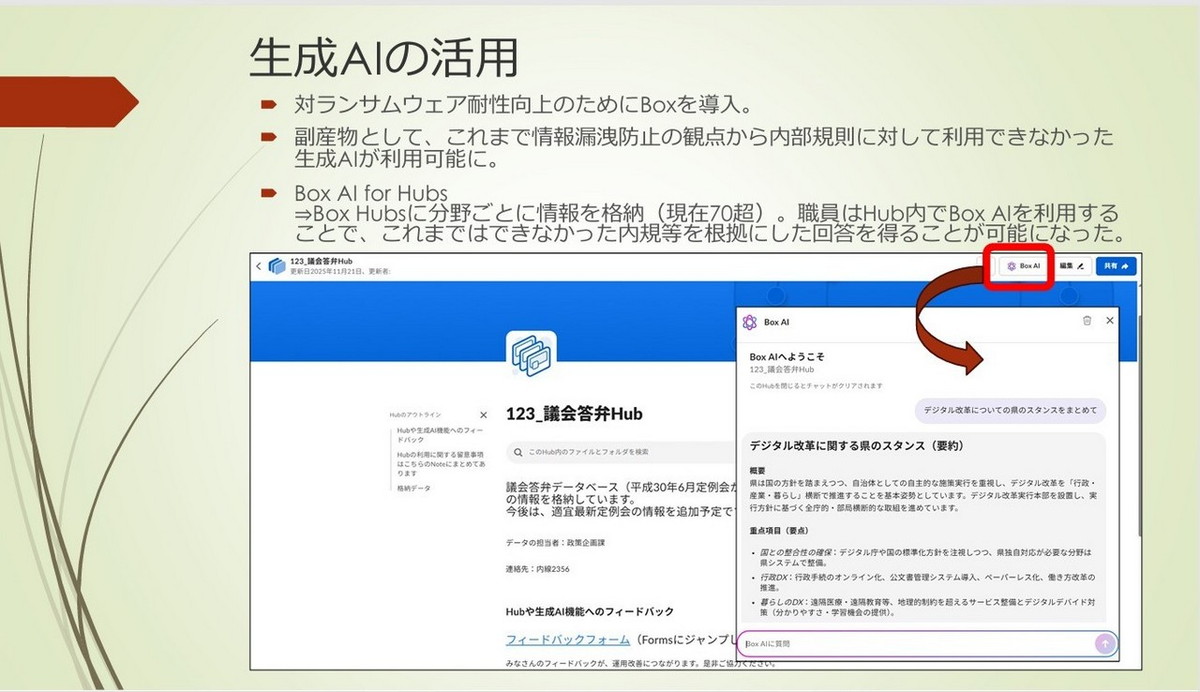Click the user prompt bubble デジタル改革についての県のスタンスをまとめて
The height and width of the screenshot is (692, 1200).
point(1010,410)
